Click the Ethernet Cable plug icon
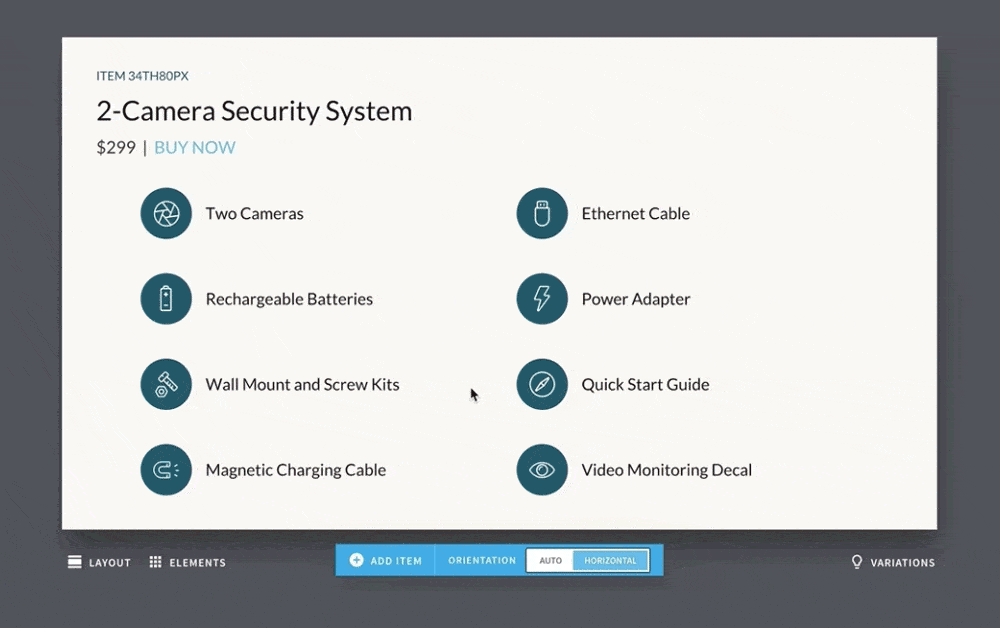This screenshot has width=1000, height=628. click(x=542, y=213)
